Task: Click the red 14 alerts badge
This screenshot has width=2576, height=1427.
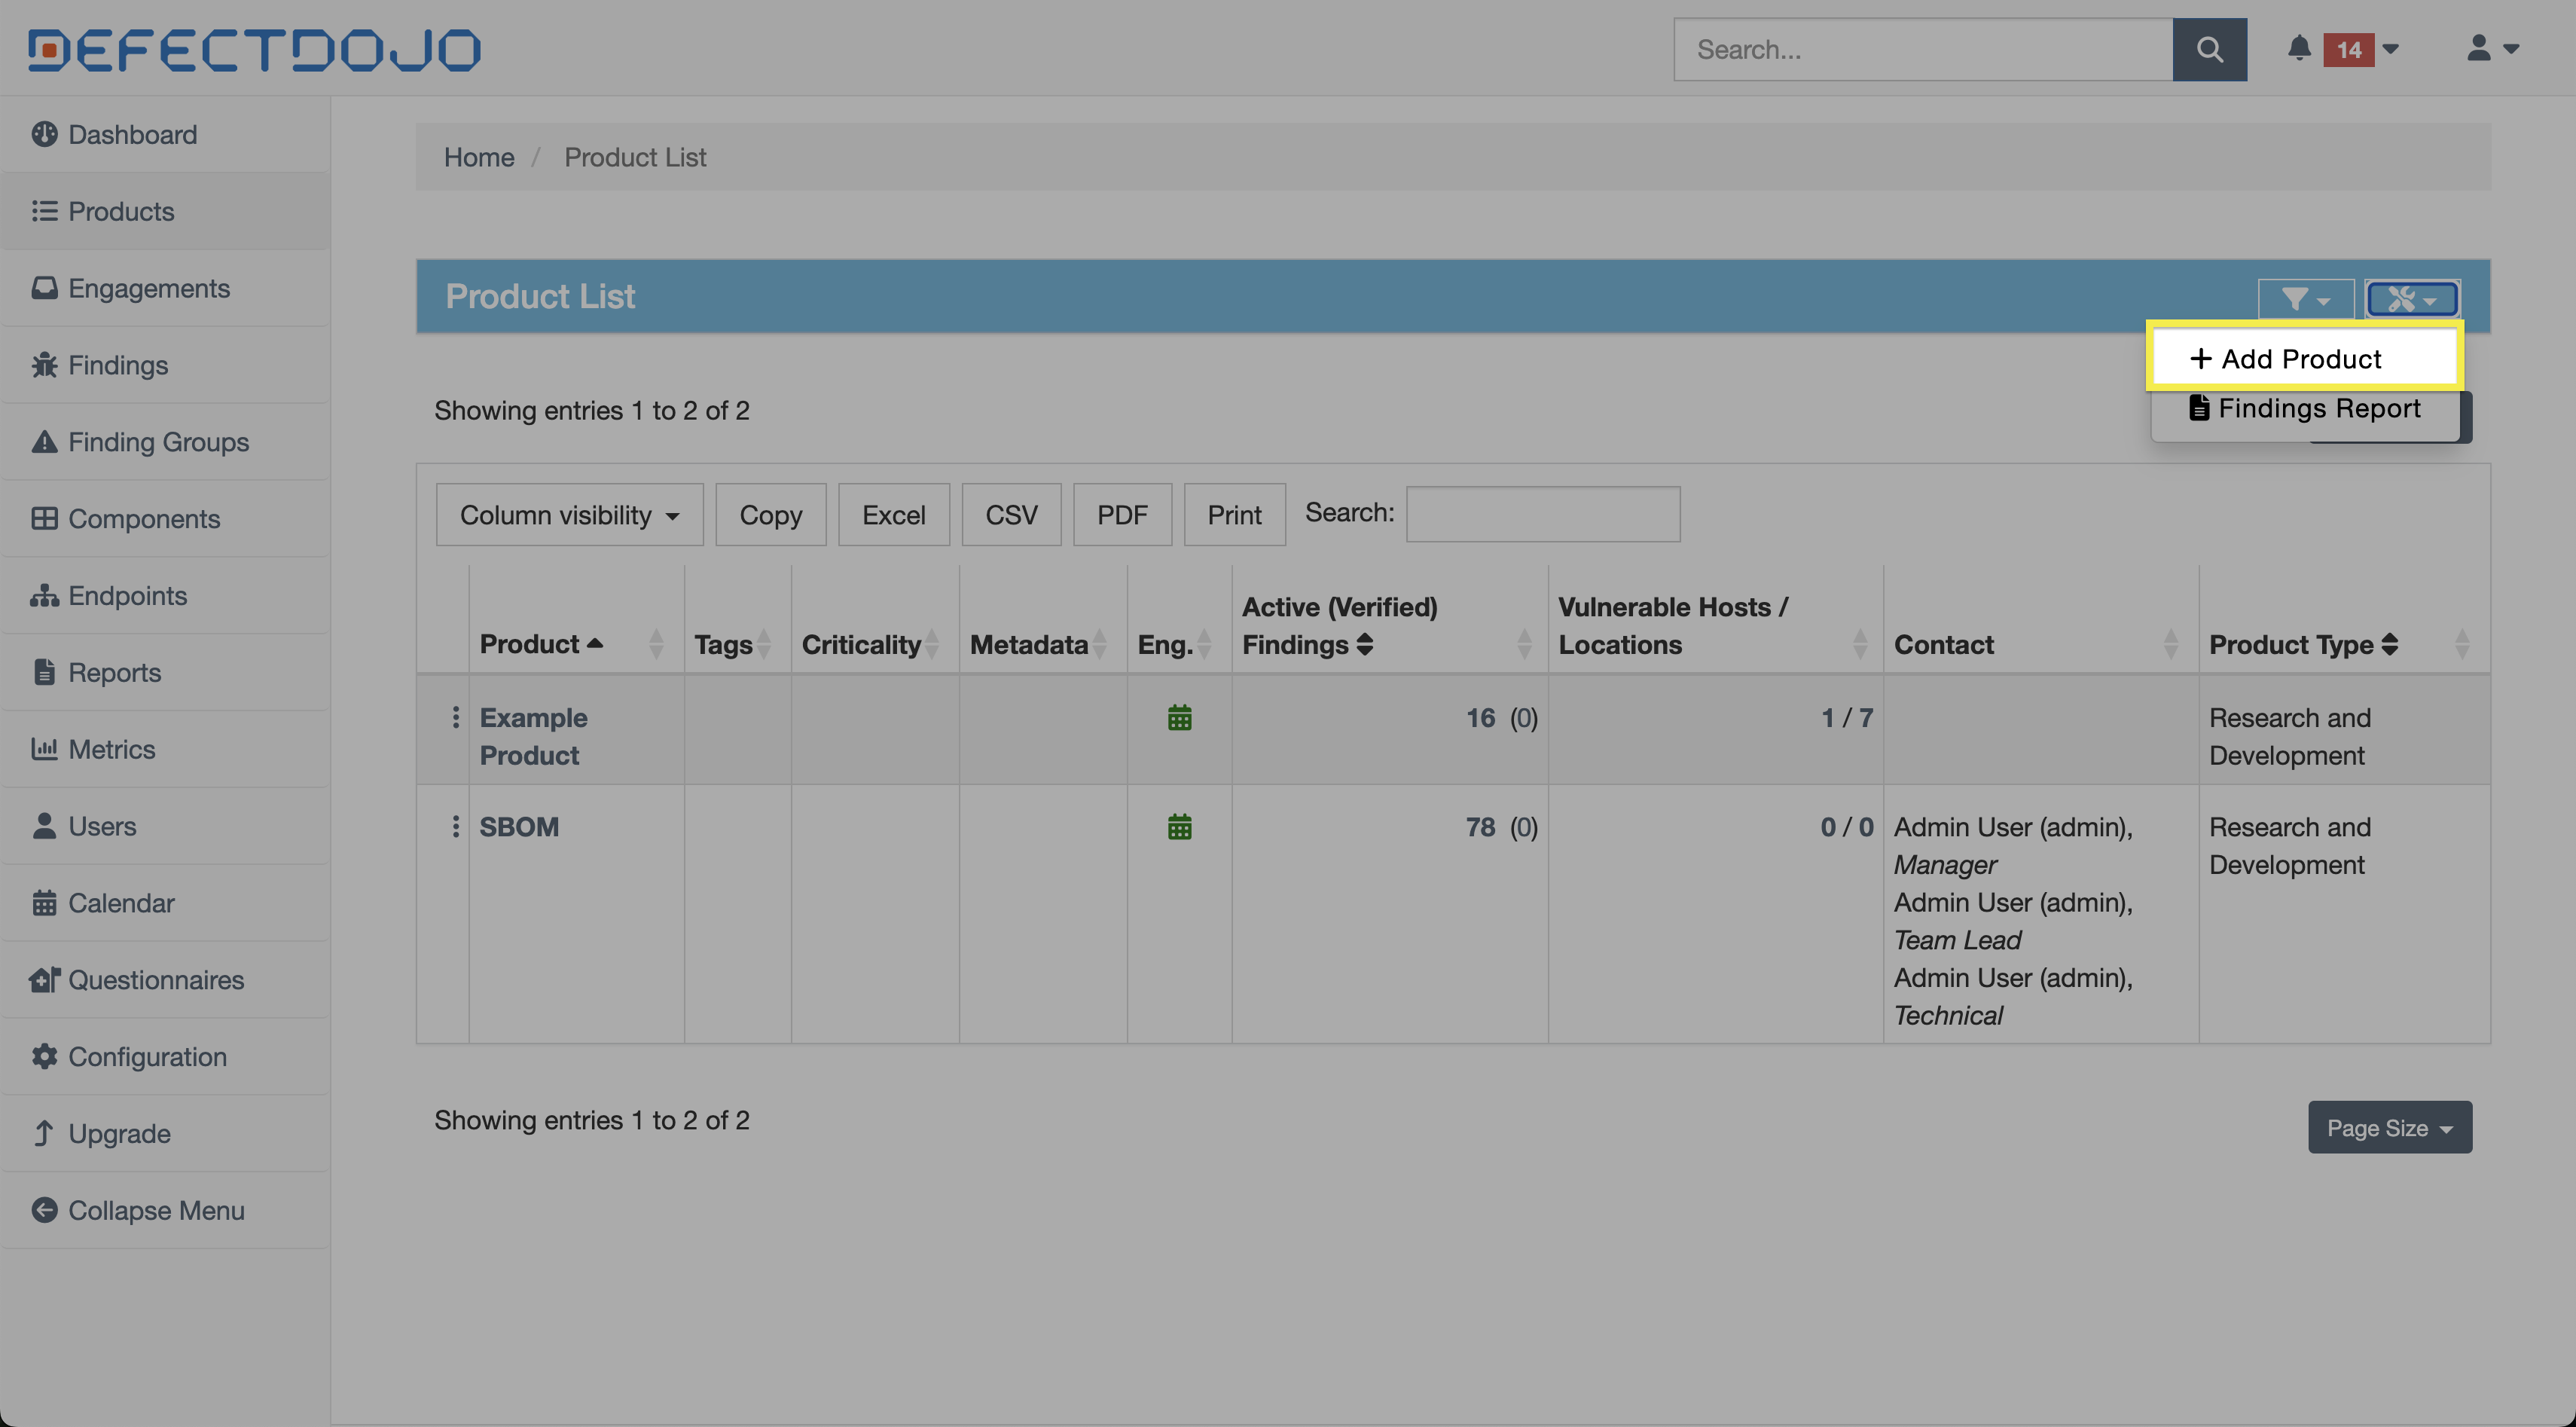Action: click(2348, 49)
